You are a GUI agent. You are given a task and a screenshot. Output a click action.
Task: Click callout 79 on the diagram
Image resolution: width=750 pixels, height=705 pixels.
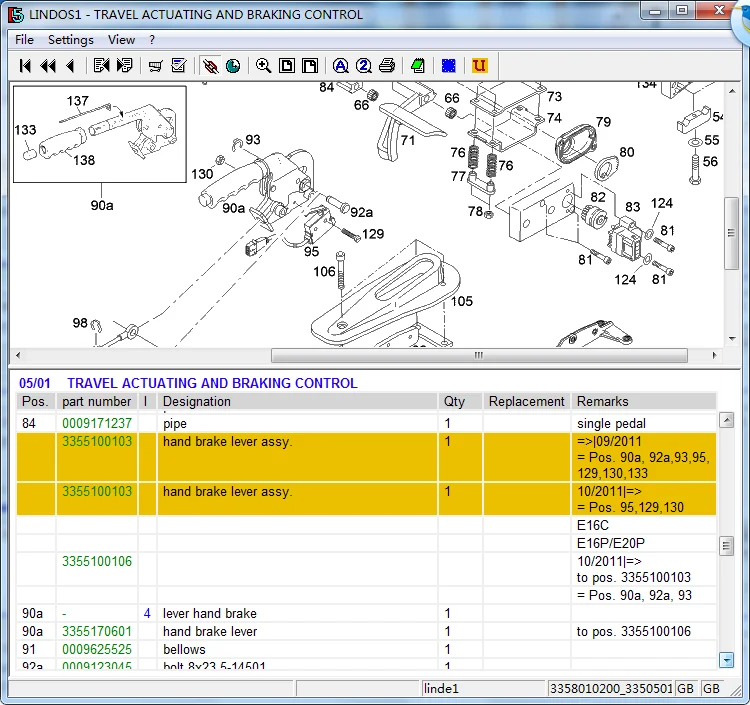[603, 122]
